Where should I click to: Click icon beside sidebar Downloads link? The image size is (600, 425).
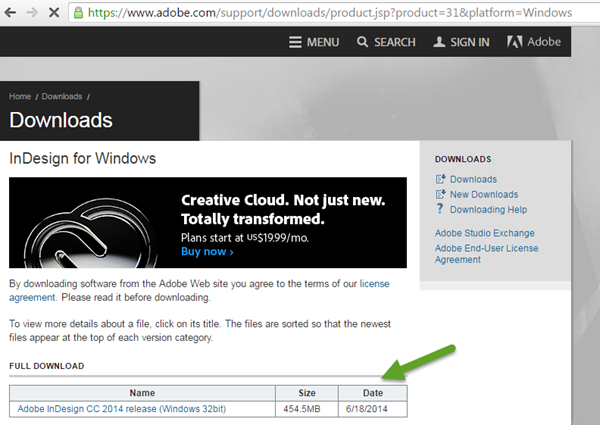point(440,179)
